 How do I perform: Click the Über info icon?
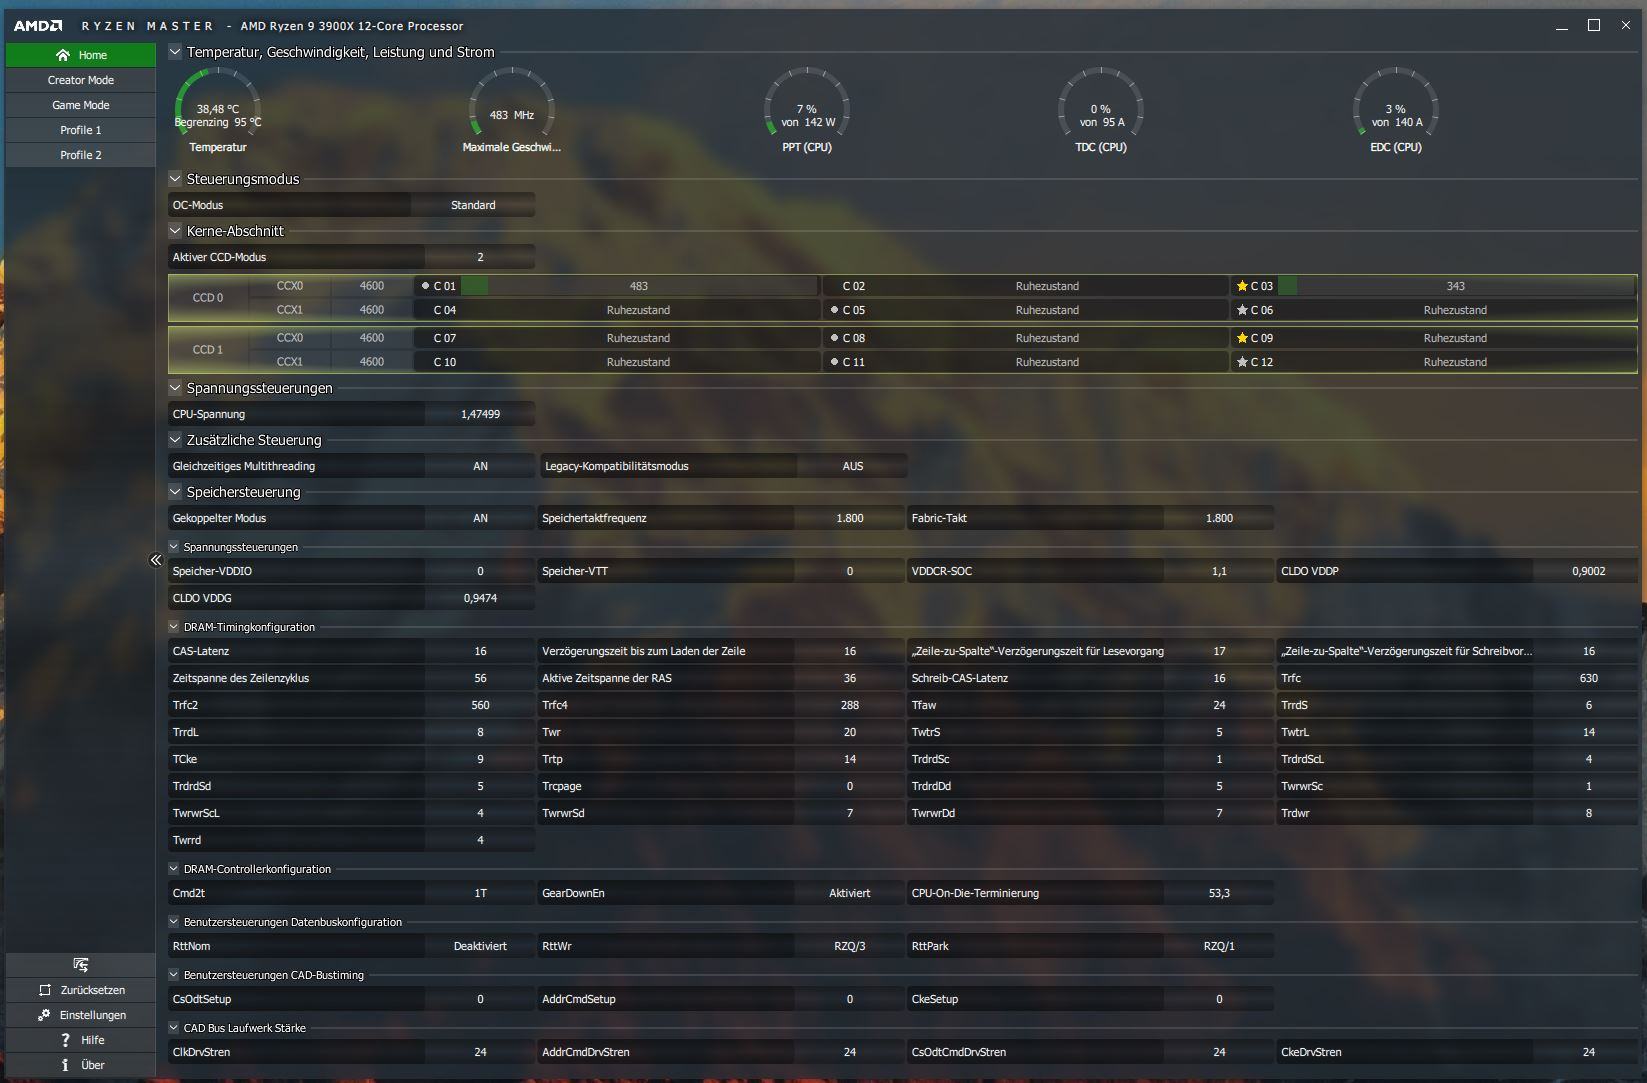[x=65, y=1065]
